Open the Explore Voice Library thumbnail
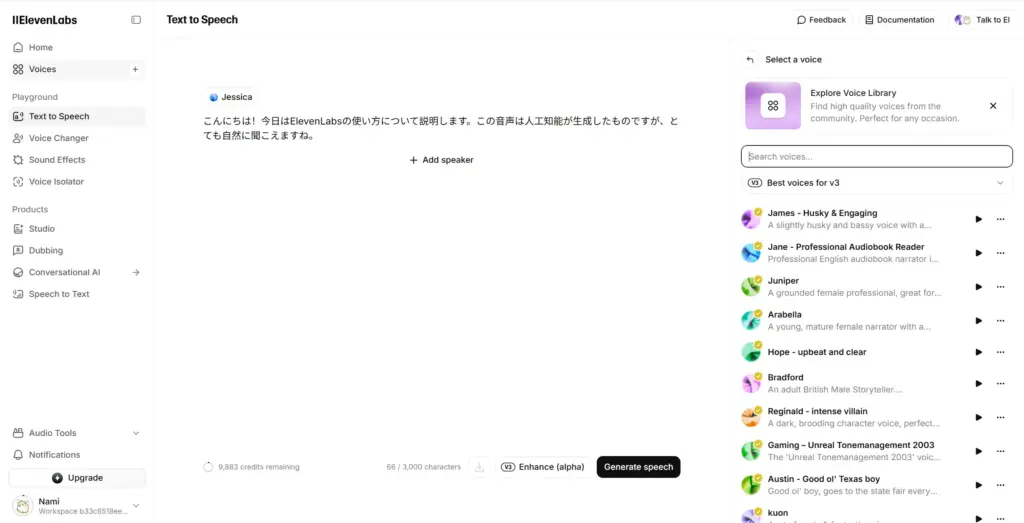1024x523 pixels. (773, 106)
